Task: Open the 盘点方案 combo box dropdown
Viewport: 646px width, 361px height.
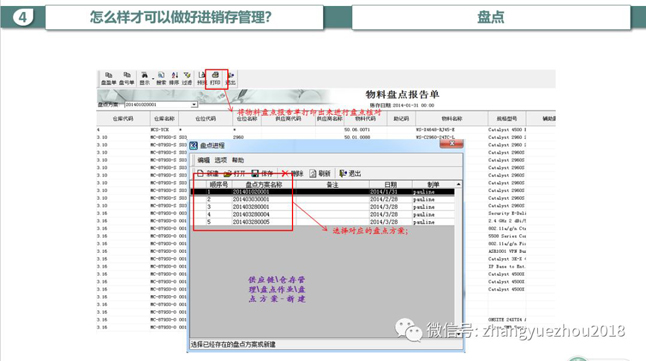Action: (194, 105)
